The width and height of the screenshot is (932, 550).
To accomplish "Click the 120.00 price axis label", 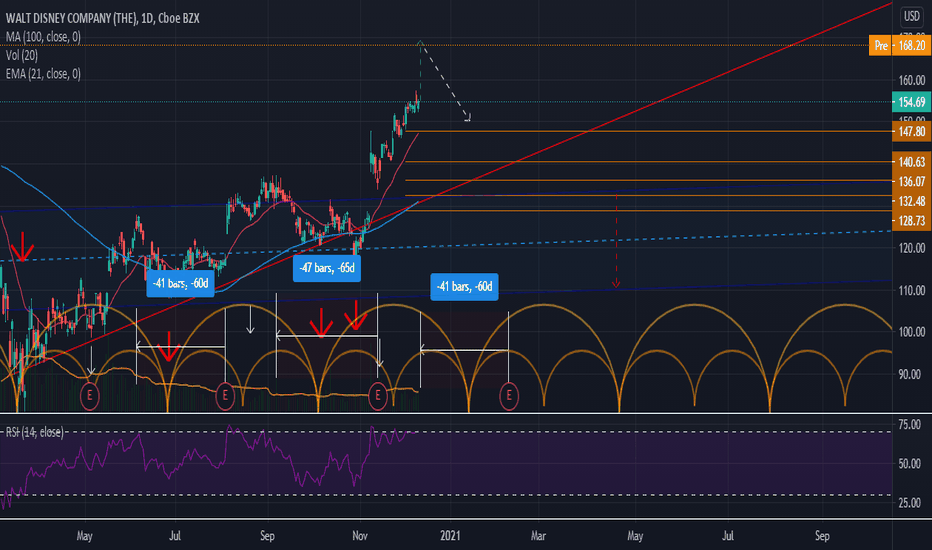I will pyautogui.click(x=911, y=248).
